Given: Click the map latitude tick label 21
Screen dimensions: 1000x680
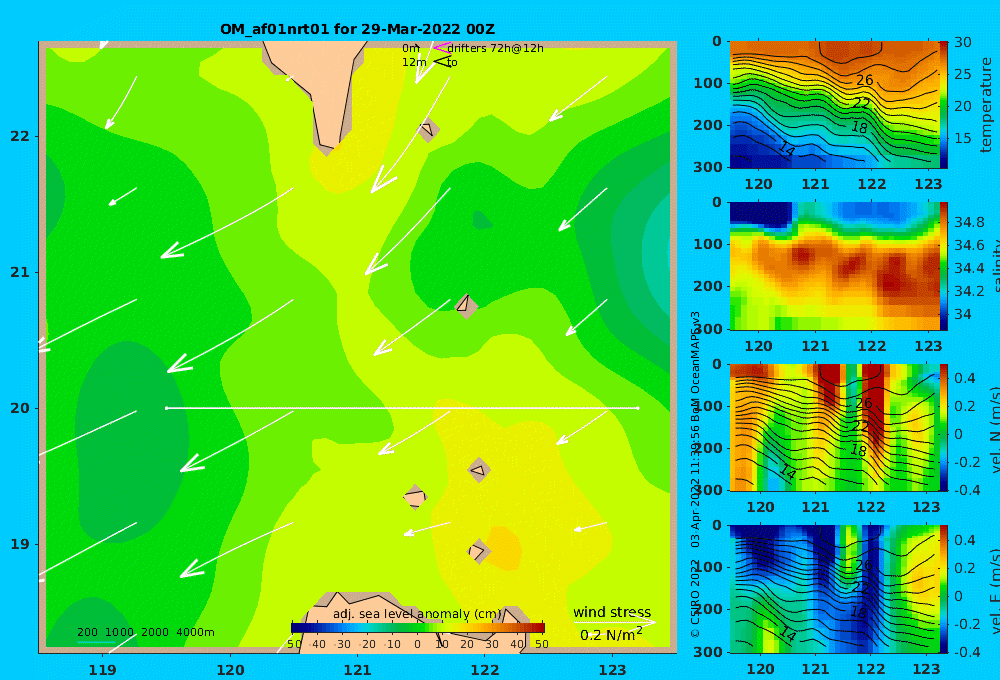Looking at the screenshot, I should click(20, 272).
